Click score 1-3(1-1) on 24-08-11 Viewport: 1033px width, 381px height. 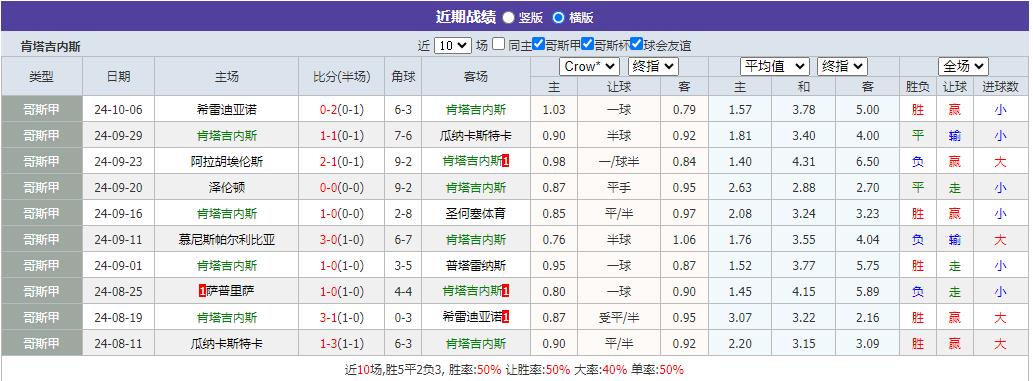click(341, 343)
